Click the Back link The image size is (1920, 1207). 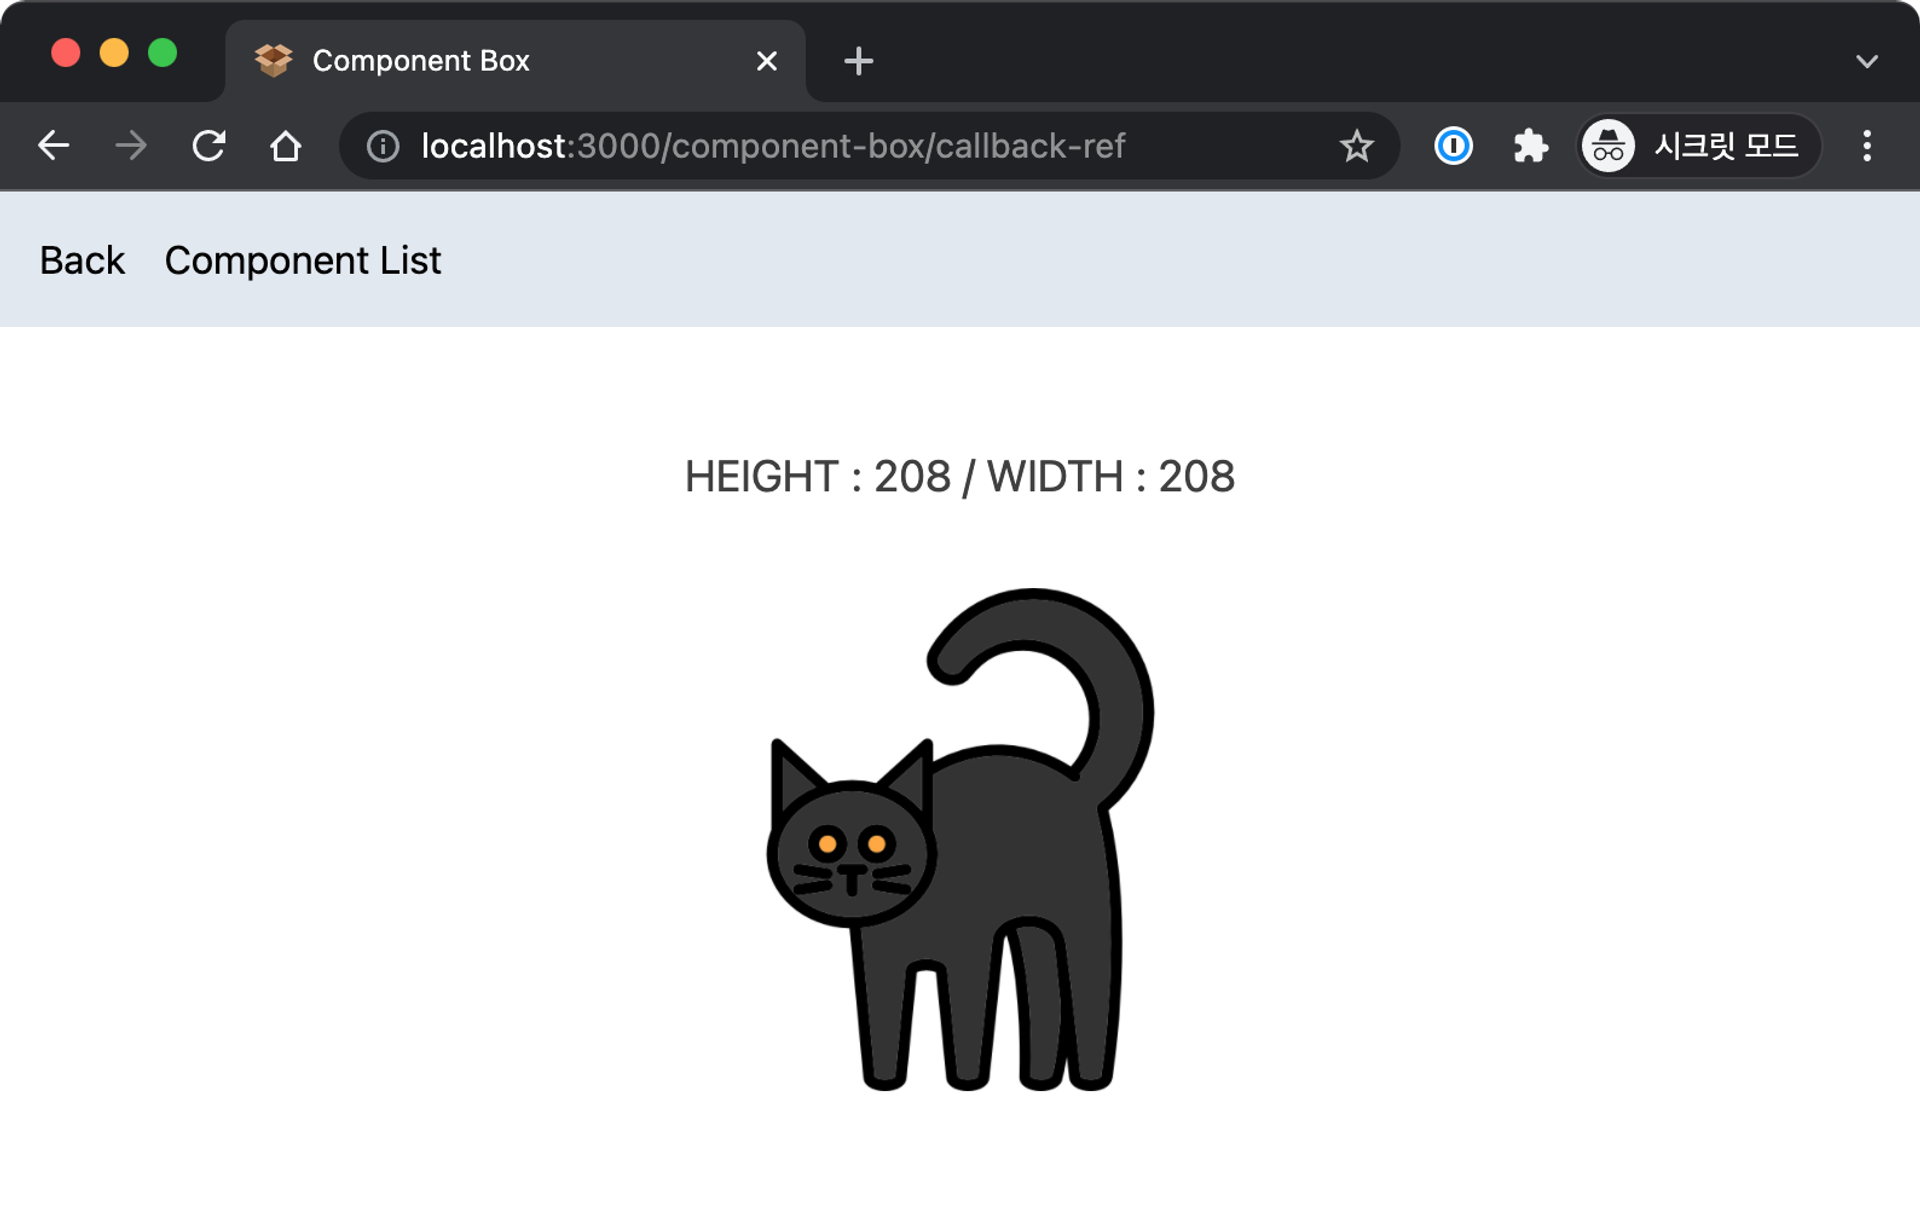pos(82,260)
